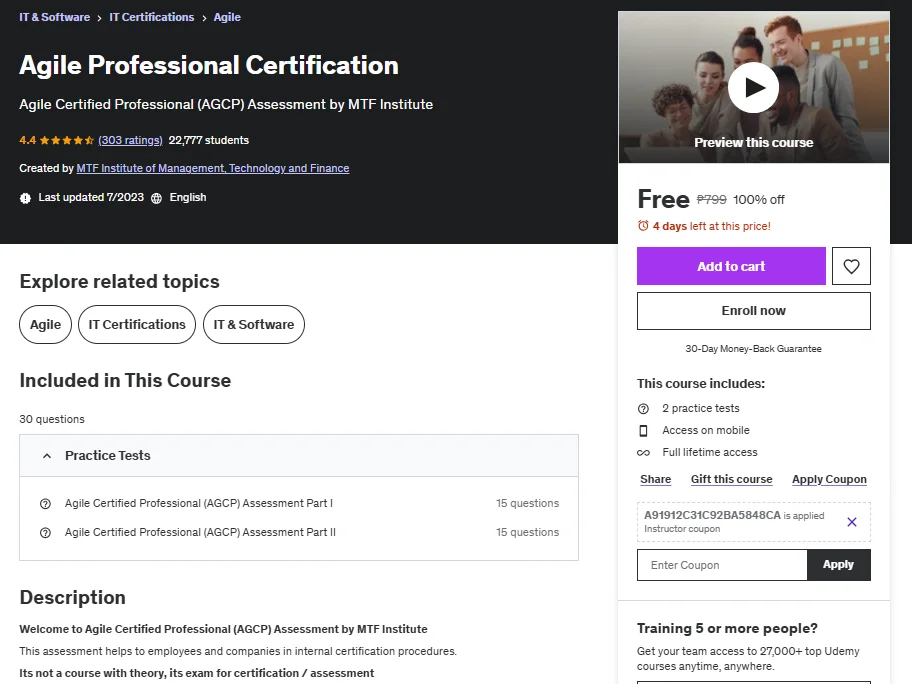Image resolution: width=912 pixels, height=684 pixels.
Task: Click the Agile Professional Certification title
Action: point(209,65)
